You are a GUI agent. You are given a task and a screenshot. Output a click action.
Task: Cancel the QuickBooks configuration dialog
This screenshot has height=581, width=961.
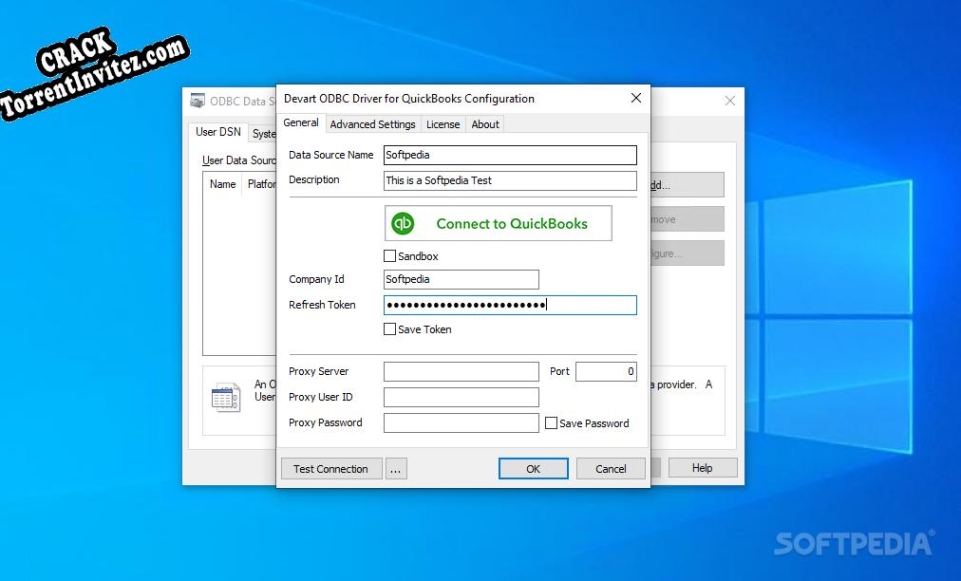tap(610, 468)
